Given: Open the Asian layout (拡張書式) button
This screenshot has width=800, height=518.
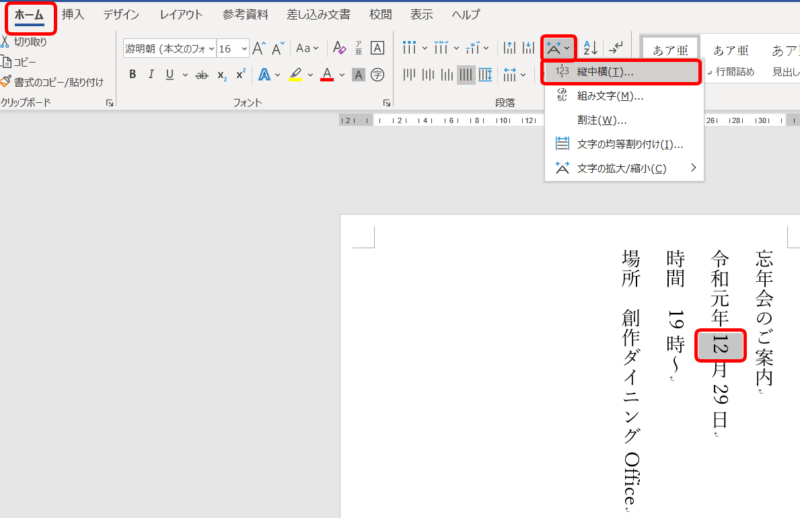Looking at the screenshot, I should 559,48.
